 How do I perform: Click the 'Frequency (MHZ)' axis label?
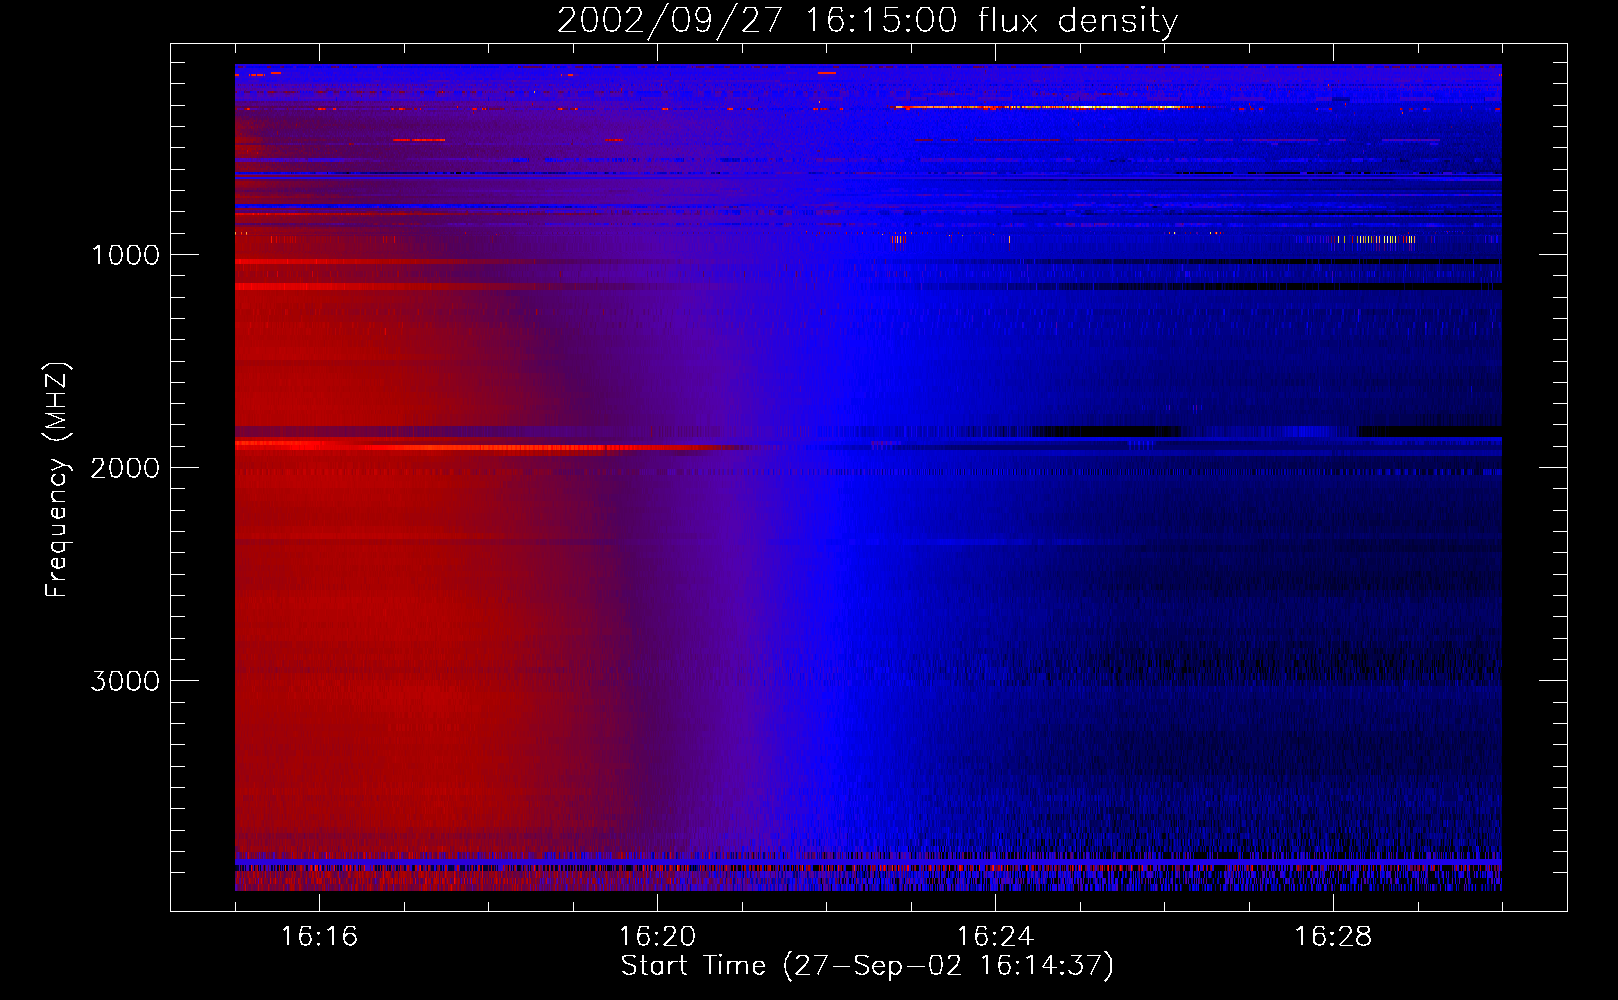pos(58,480)
